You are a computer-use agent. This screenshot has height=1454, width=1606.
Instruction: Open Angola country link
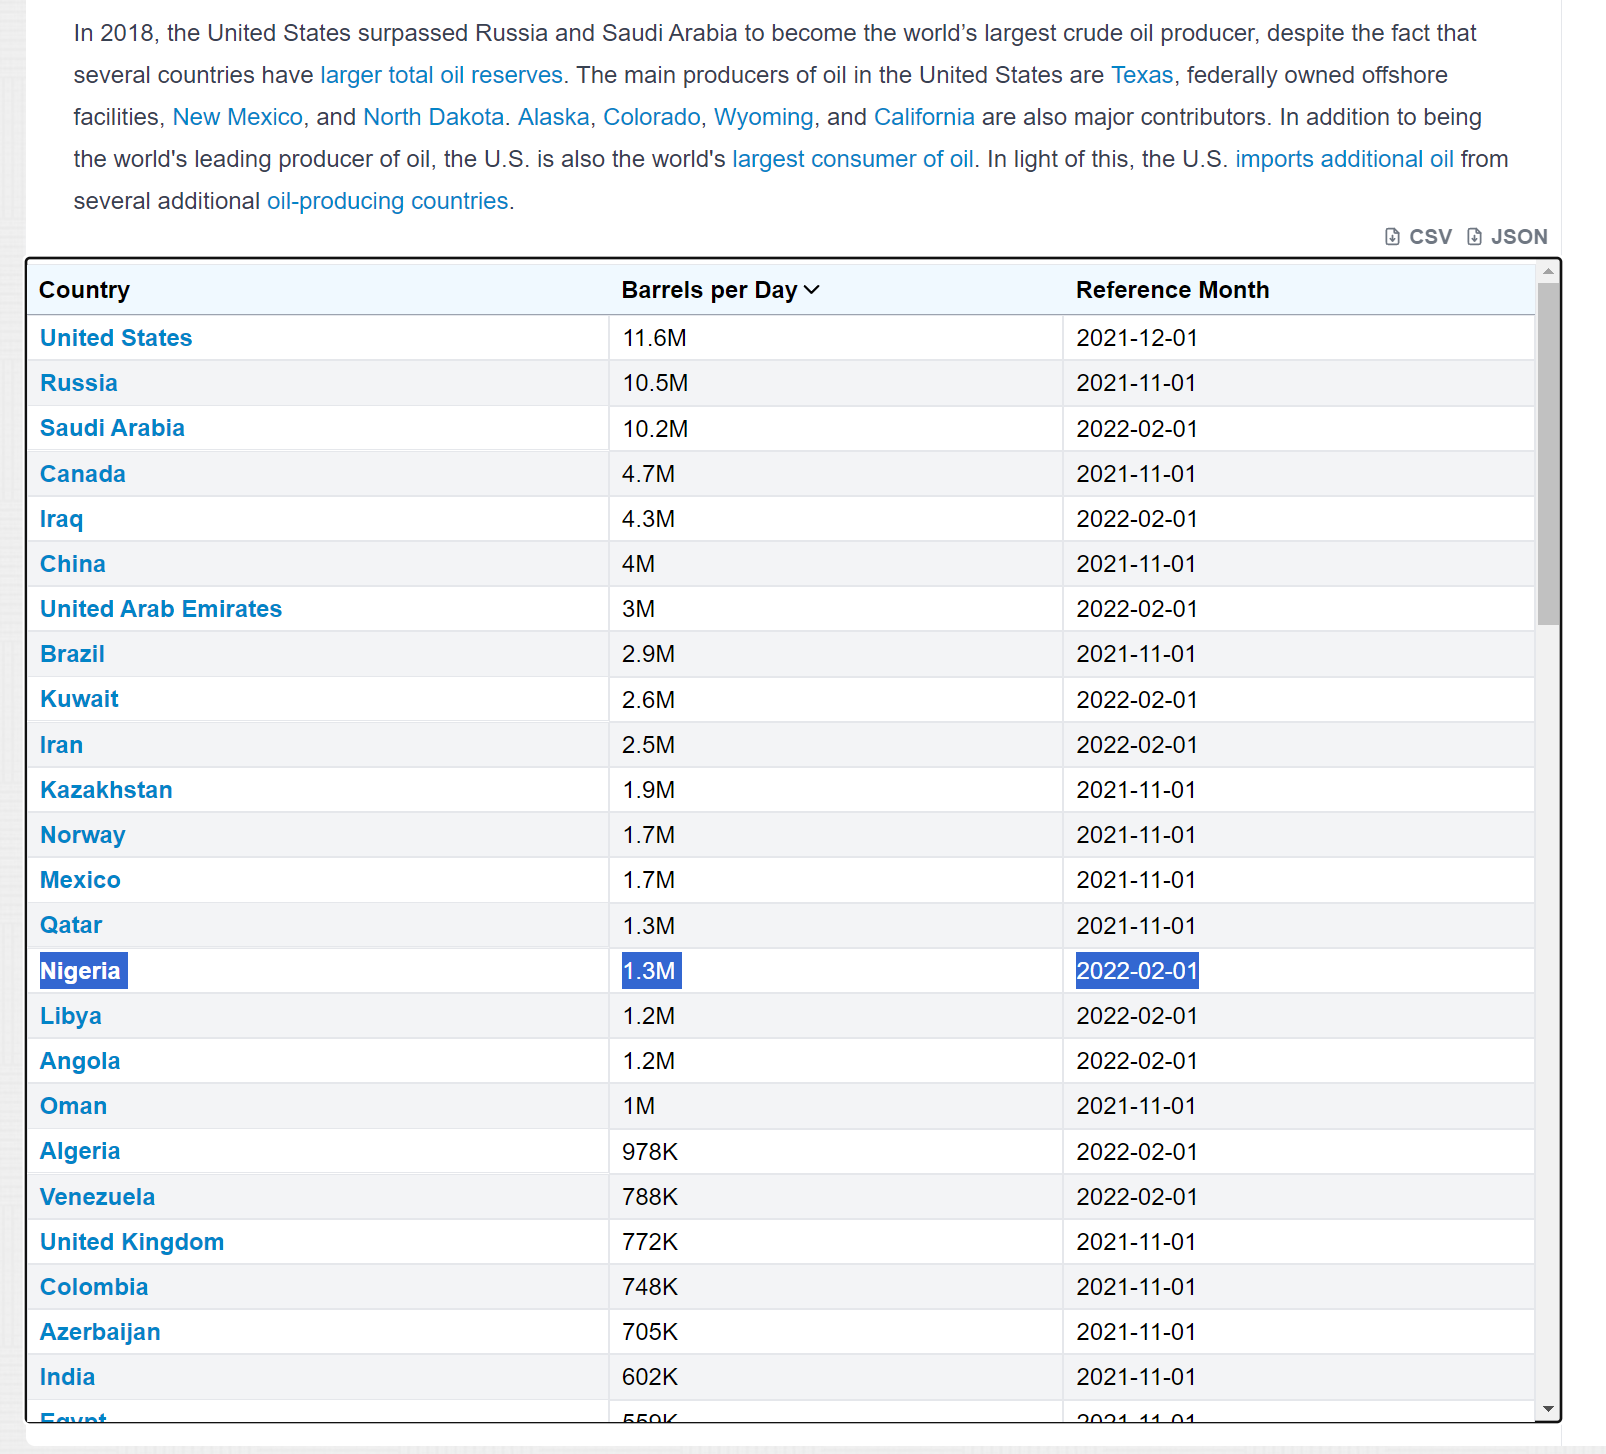click(80, 1061)
